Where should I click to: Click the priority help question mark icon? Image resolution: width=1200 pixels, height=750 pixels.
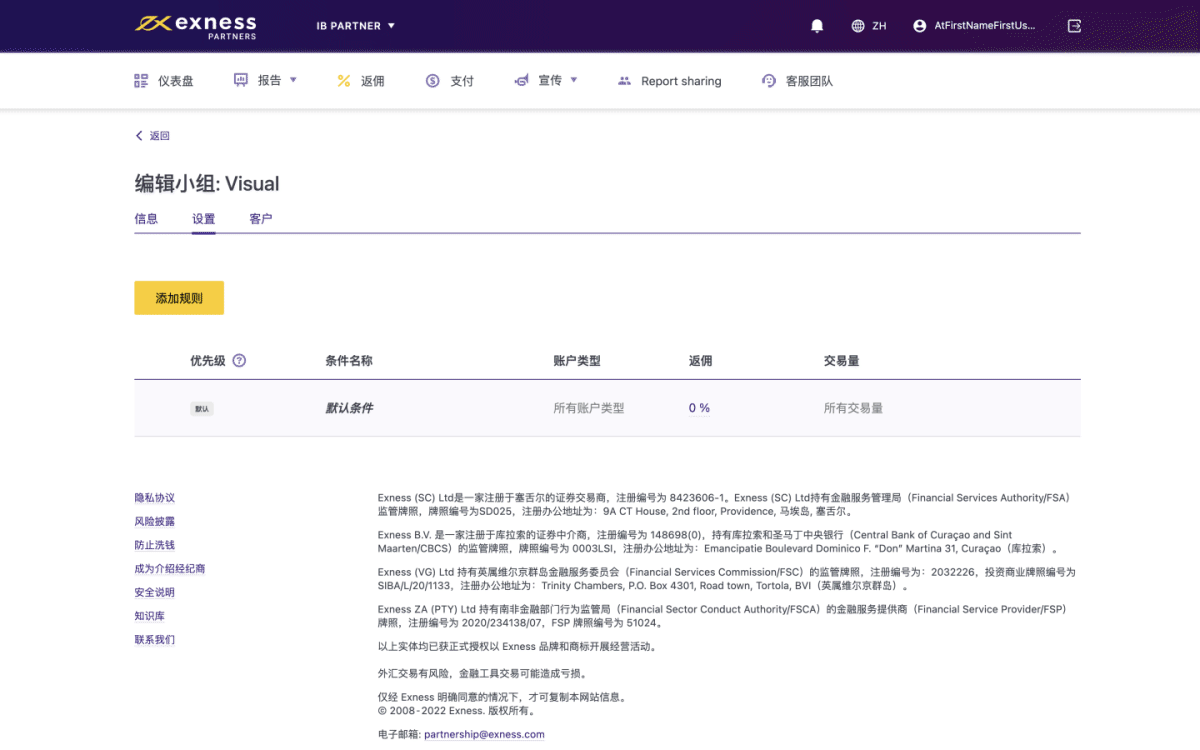[x=239, y=361]
